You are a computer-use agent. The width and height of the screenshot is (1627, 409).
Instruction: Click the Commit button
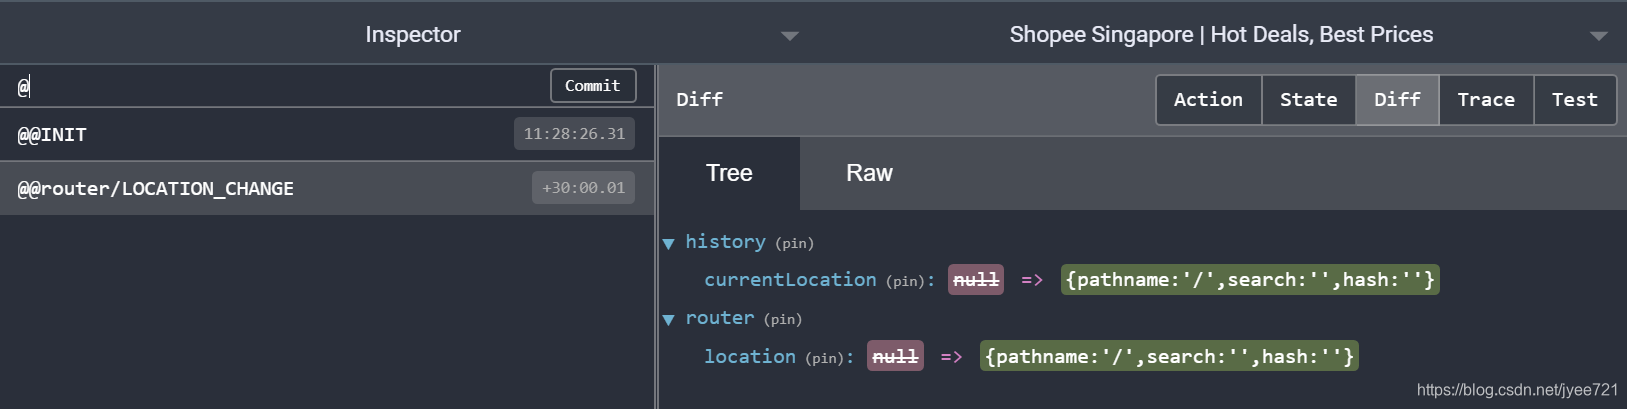point(593,86)
